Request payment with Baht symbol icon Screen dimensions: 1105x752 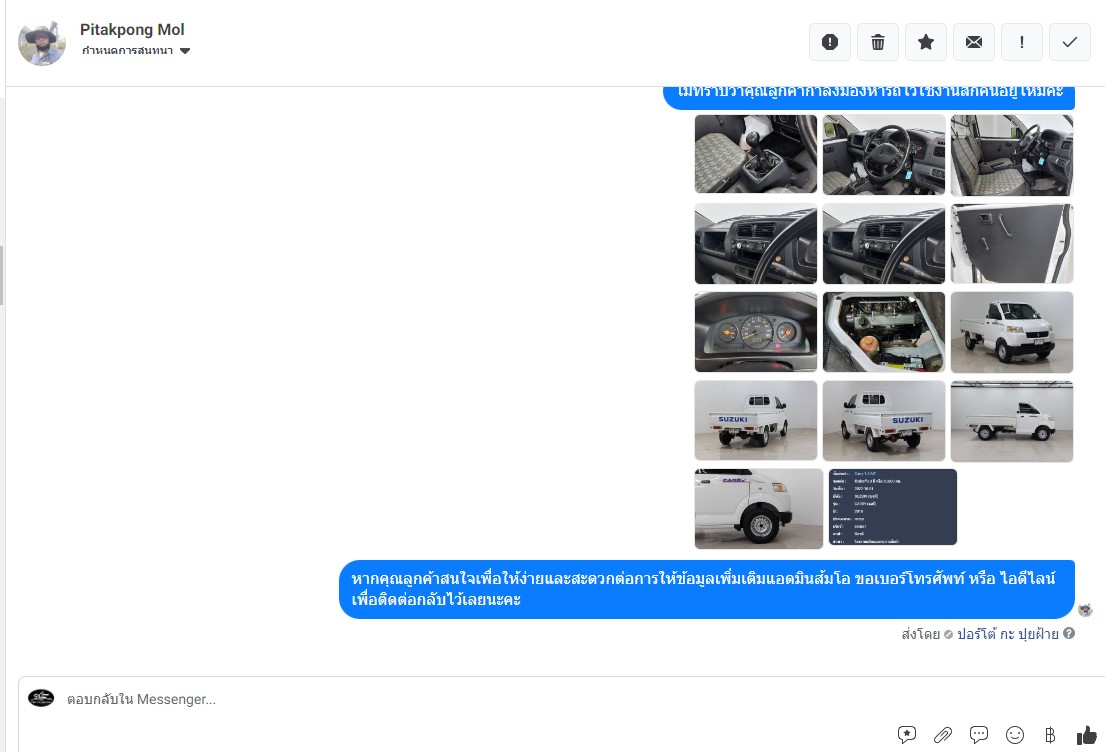pyautogui.click(x=1050, y=735)
